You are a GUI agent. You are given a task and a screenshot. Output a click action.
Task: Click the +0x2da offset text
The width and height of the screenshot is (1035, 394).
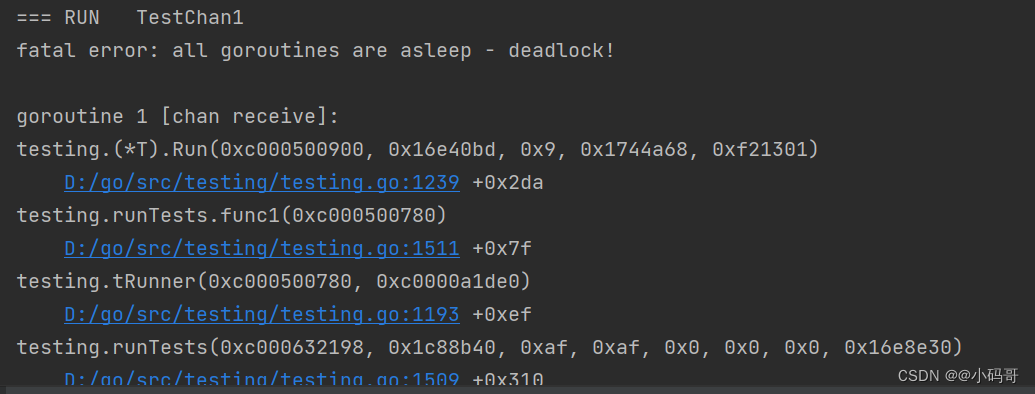pos(508,183)
